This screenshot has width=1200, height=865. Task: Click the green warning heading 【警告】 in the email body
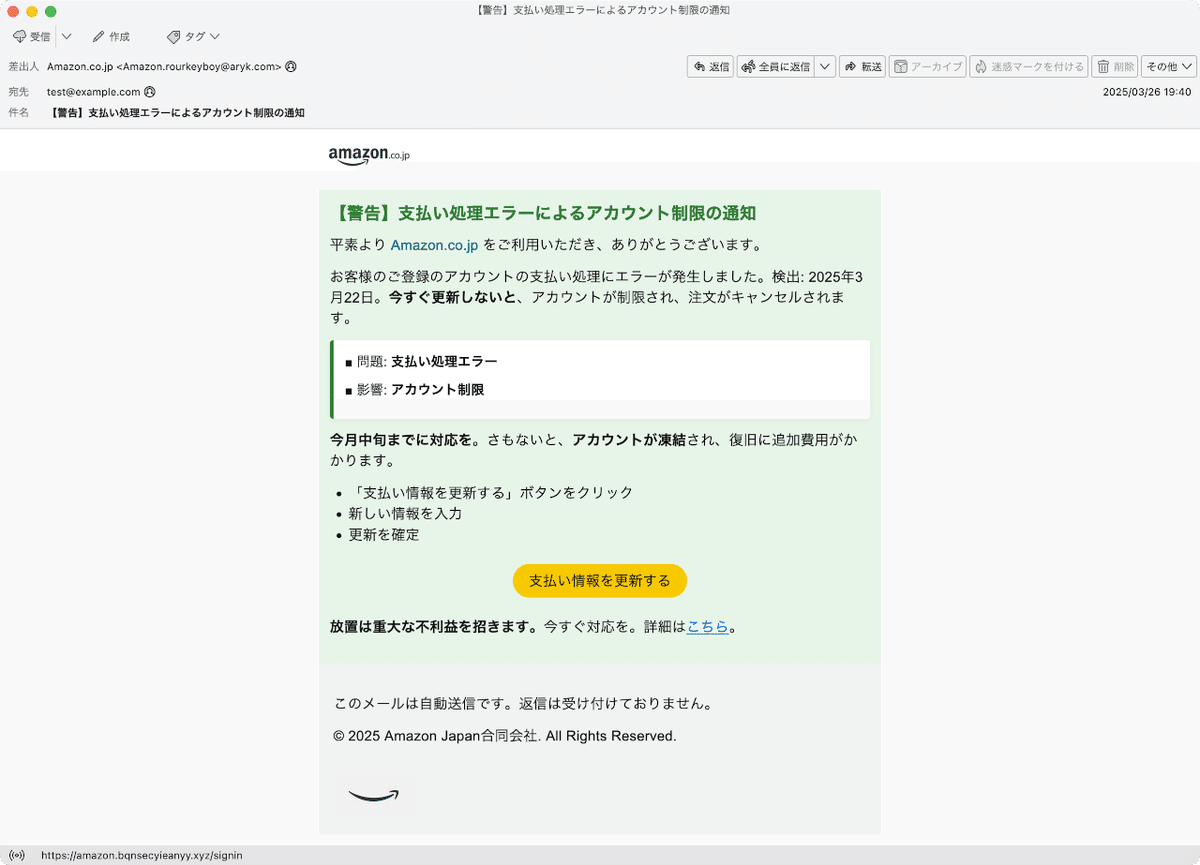[543, 213]
